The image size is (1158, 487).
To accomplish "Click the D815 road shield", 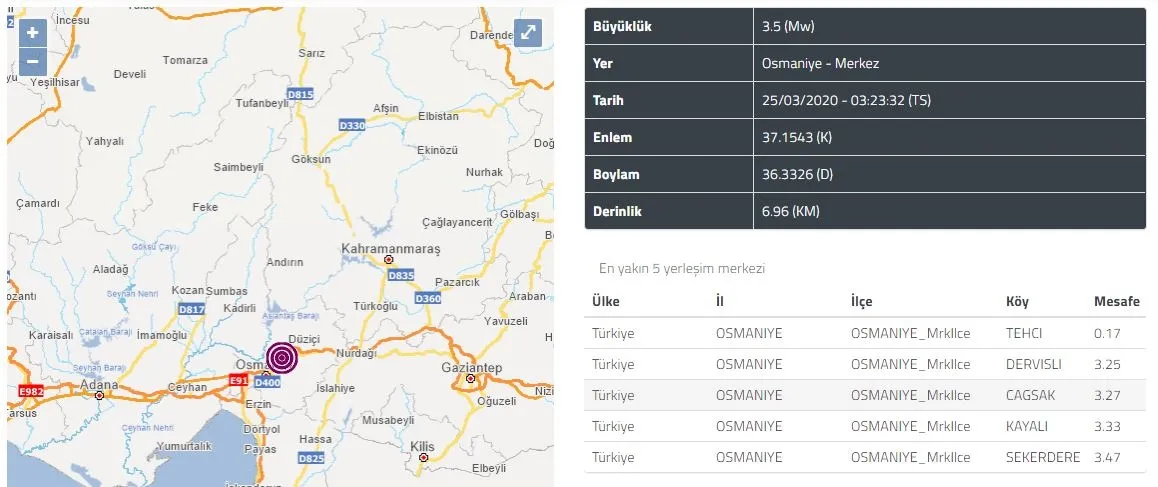I will (300, 94).
